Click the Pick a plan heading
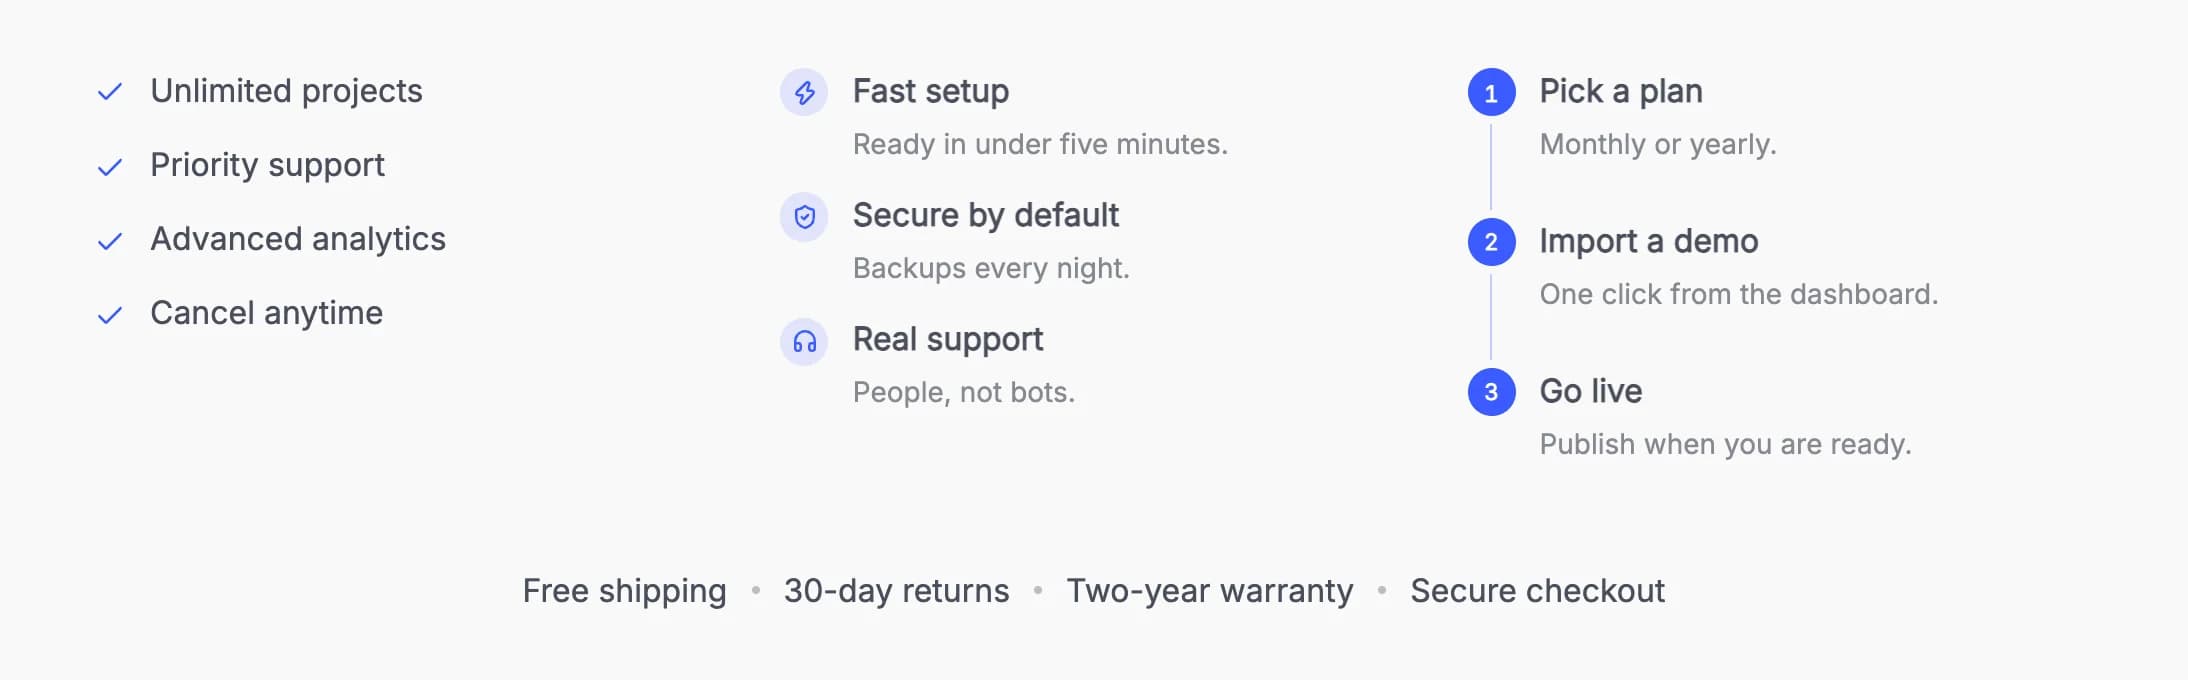The height and width of the screenshot is (680, 2188). 1620,91
